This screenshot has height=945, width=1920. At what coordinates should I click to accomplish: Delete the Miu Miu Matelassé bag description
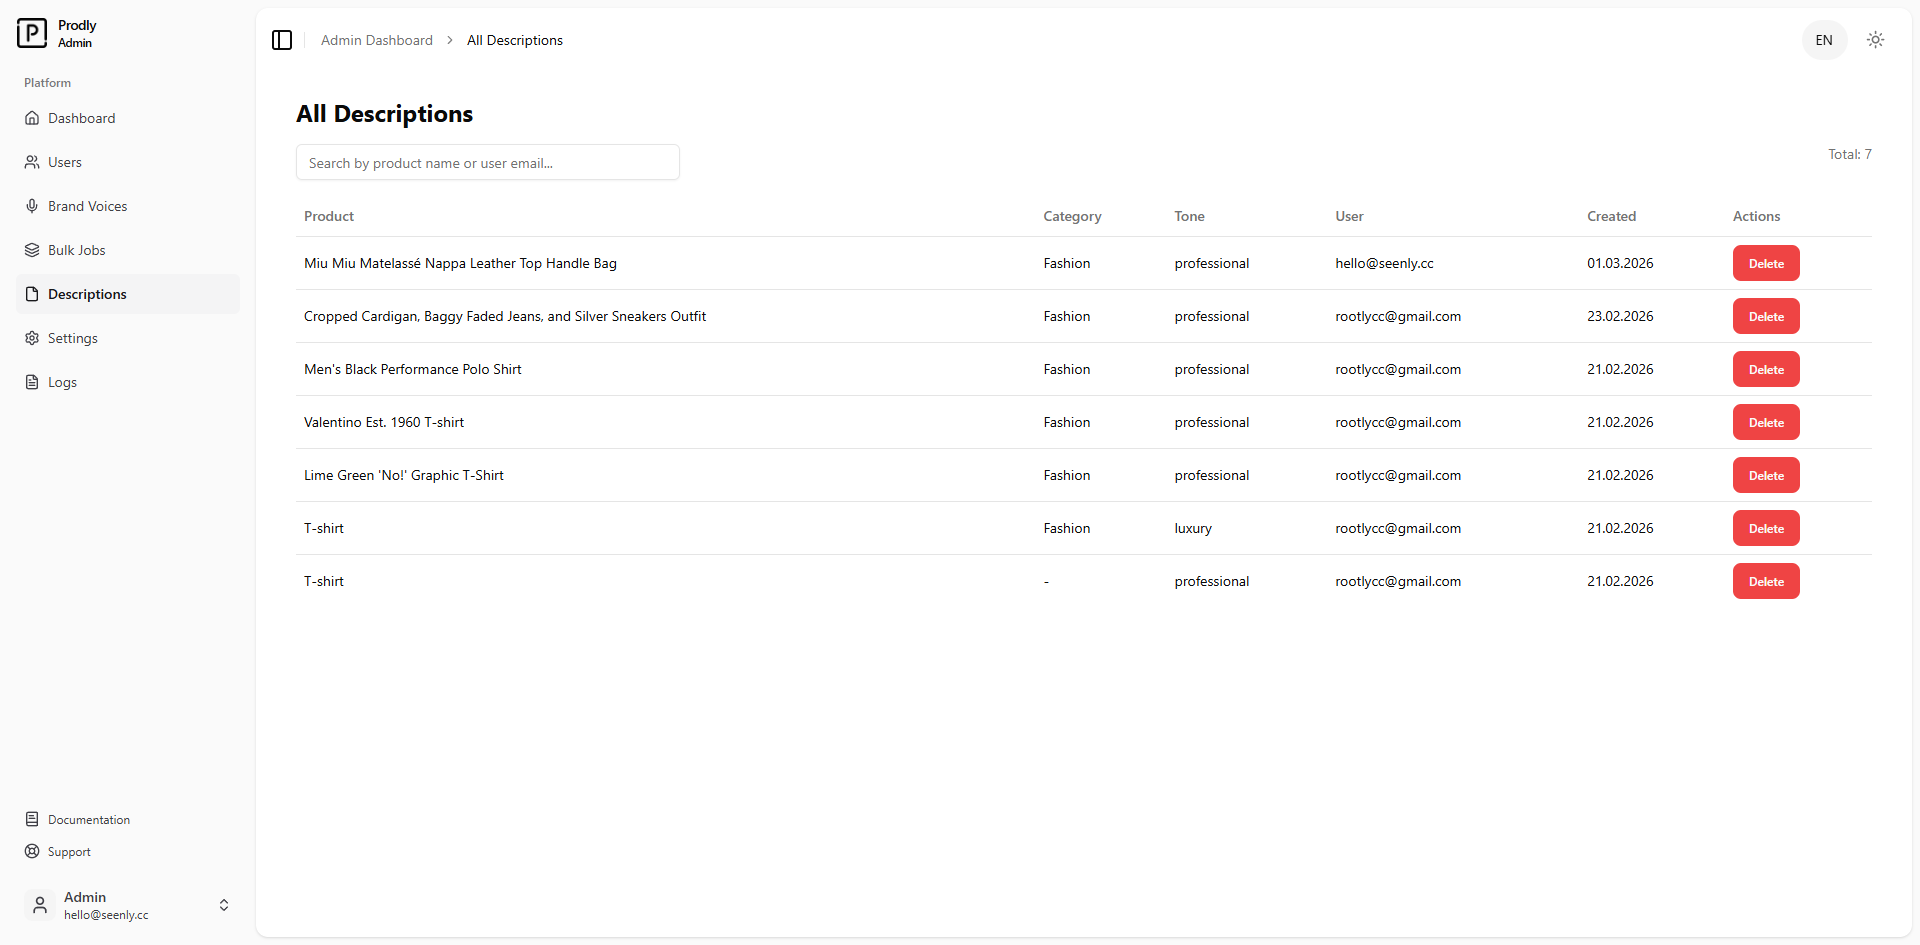pyautogui.click(x=1765, y=264)
